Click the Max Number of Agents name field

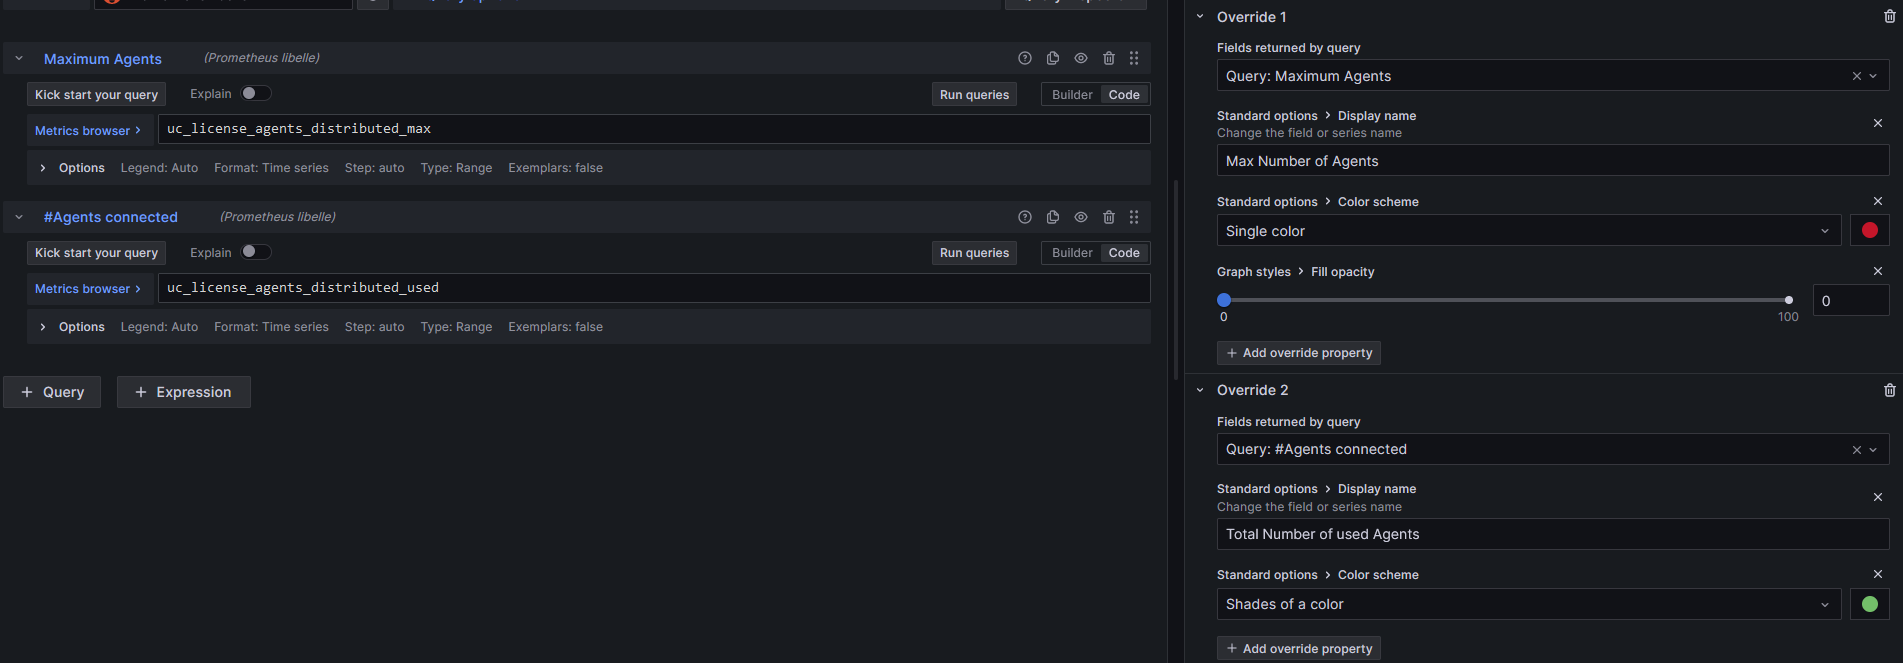1552,161
